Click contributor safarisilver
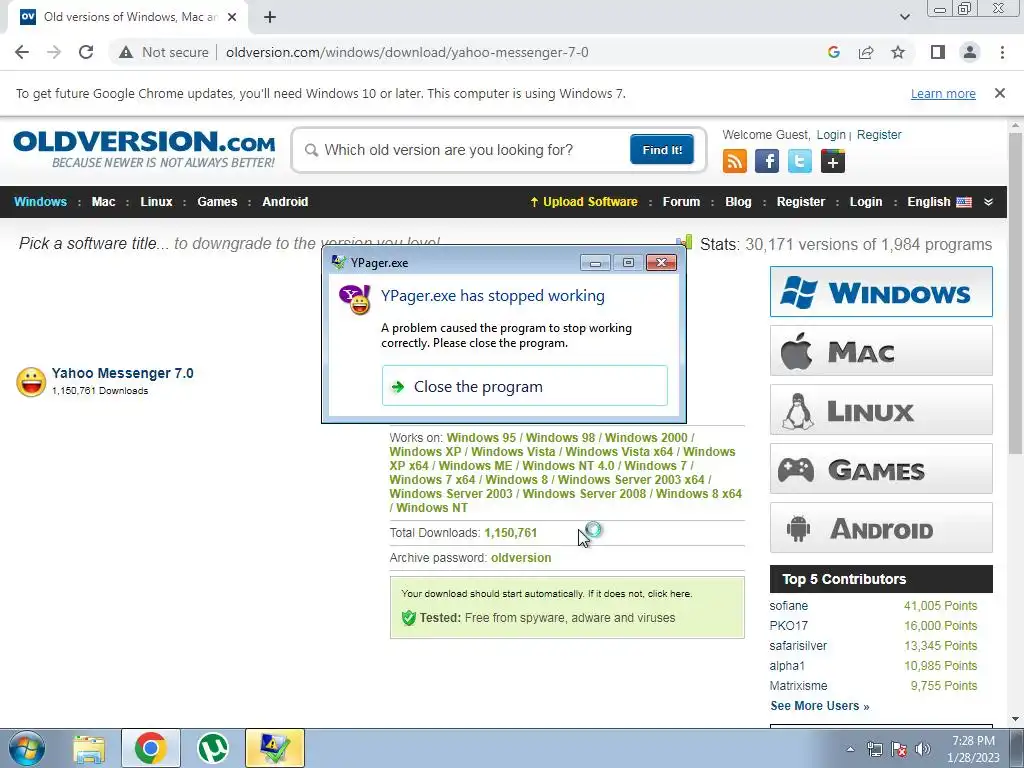Image resolution: width=1024 pixels, height=768 pixels. [798, 646]
